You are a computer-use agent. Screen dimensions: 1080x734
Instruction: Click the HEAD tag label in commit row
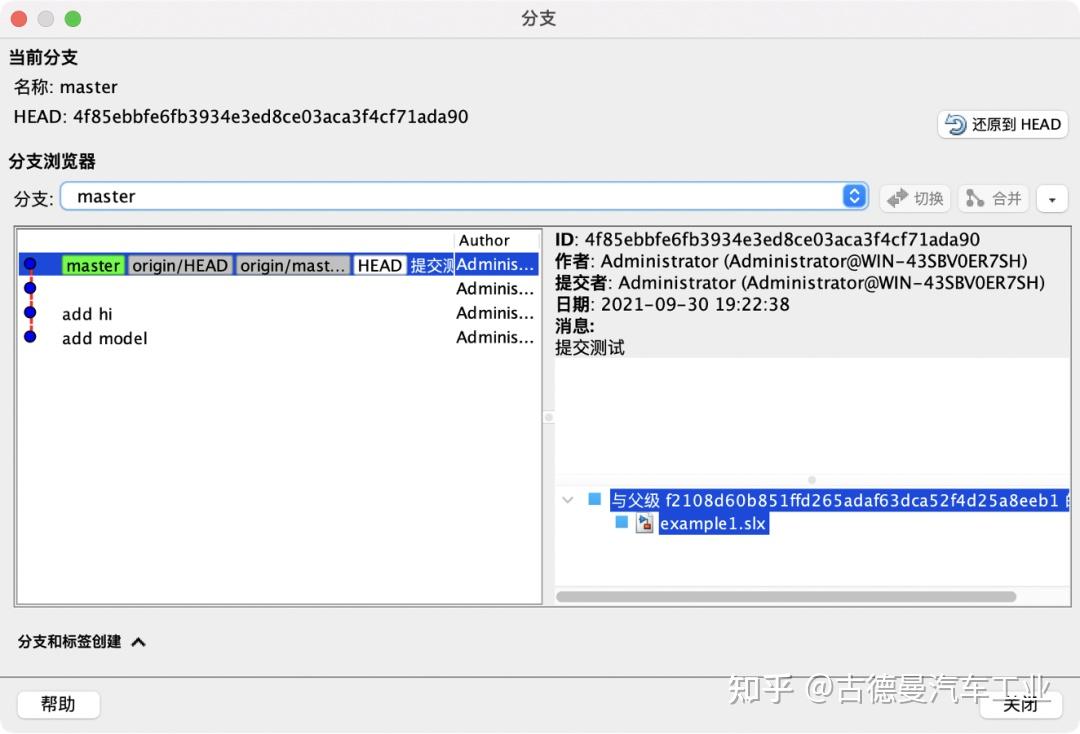[x=378, y=265]
